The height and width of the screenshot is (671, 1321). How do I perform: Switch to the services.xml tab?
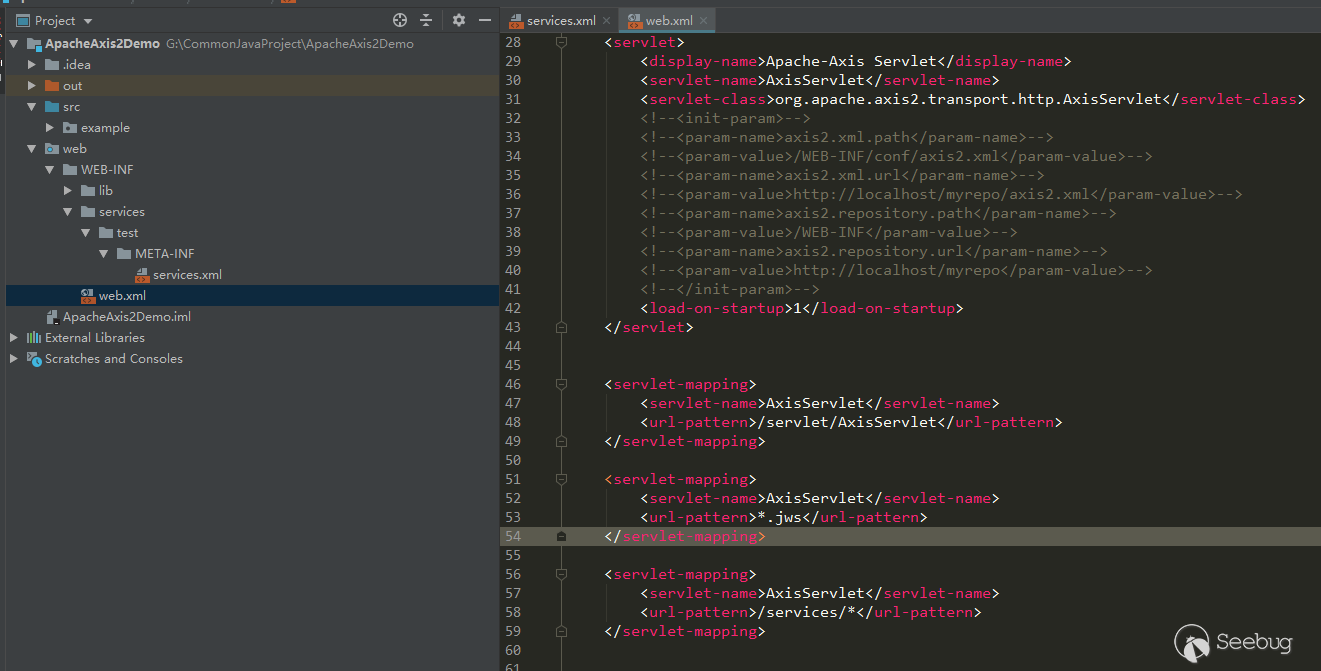click(560, 21)
